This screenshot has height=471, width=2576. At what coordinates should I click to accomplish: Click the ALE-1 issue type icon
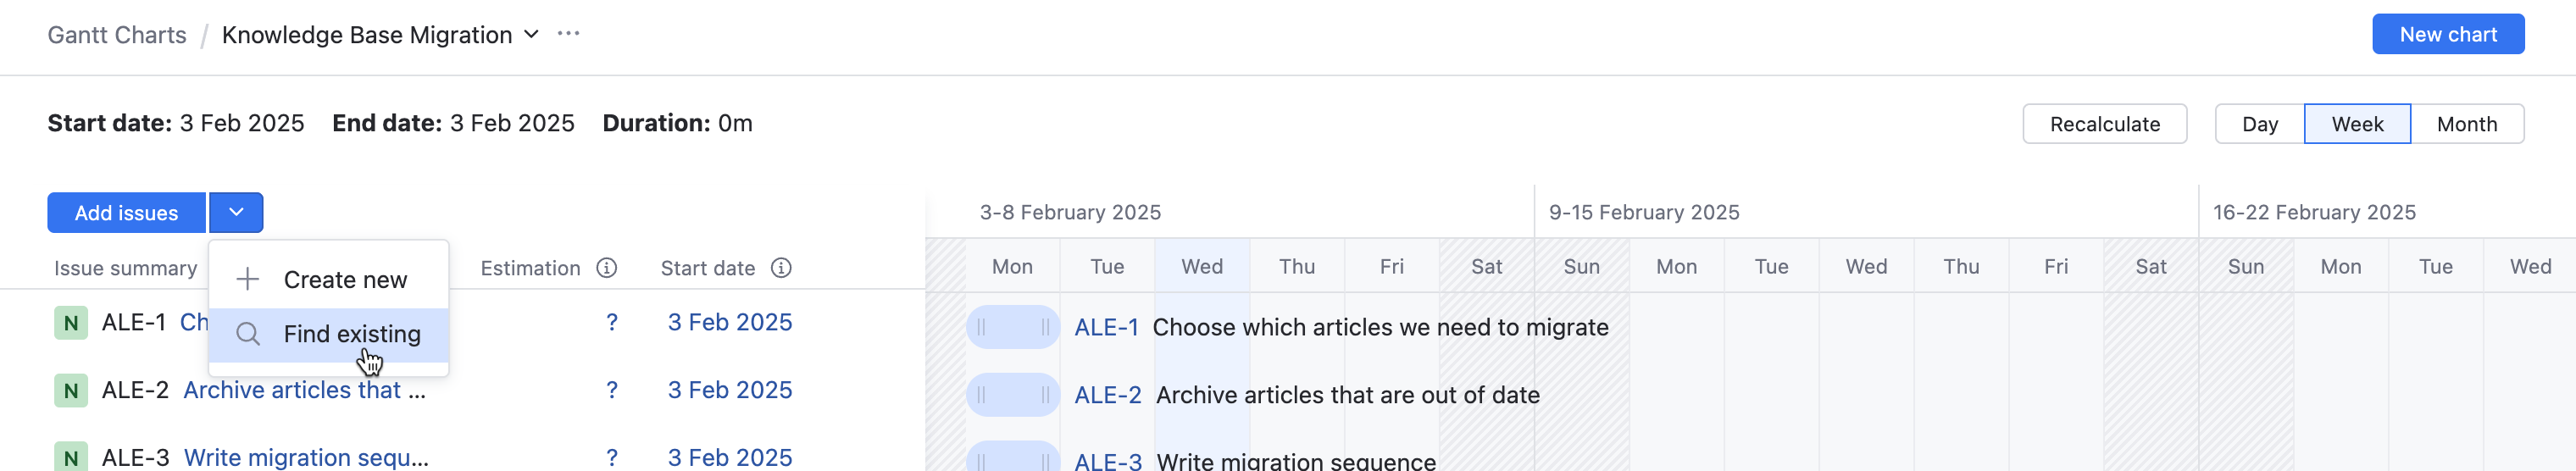click(70, 323)
